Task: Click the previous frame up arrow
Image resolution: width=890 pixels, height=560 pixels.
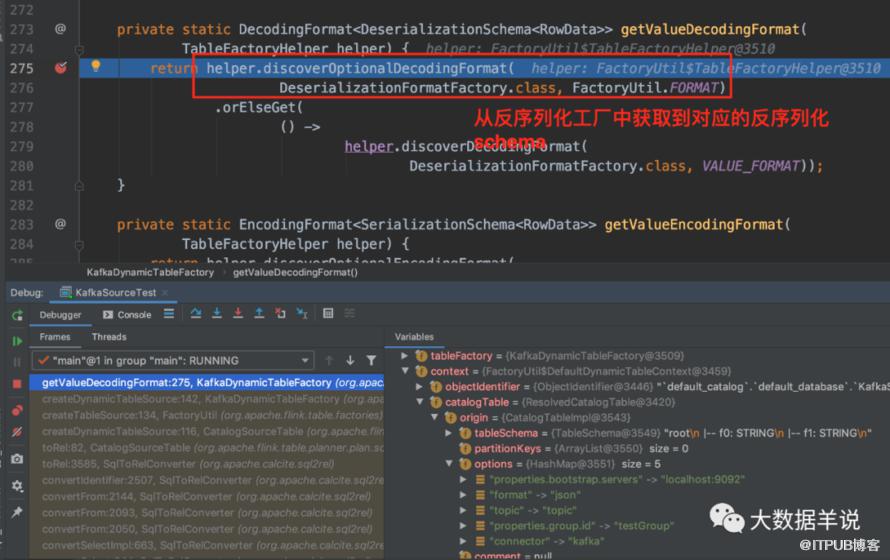Action: point(329,360)
